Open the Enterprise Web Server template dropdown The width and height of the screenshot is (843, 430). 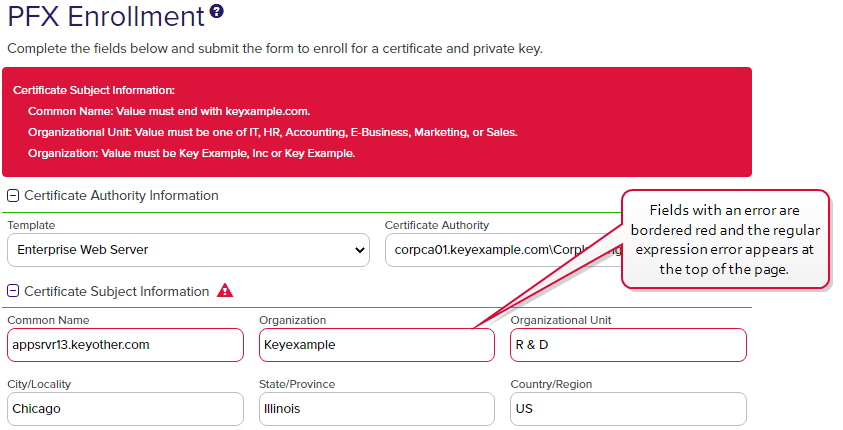(188, 250)
